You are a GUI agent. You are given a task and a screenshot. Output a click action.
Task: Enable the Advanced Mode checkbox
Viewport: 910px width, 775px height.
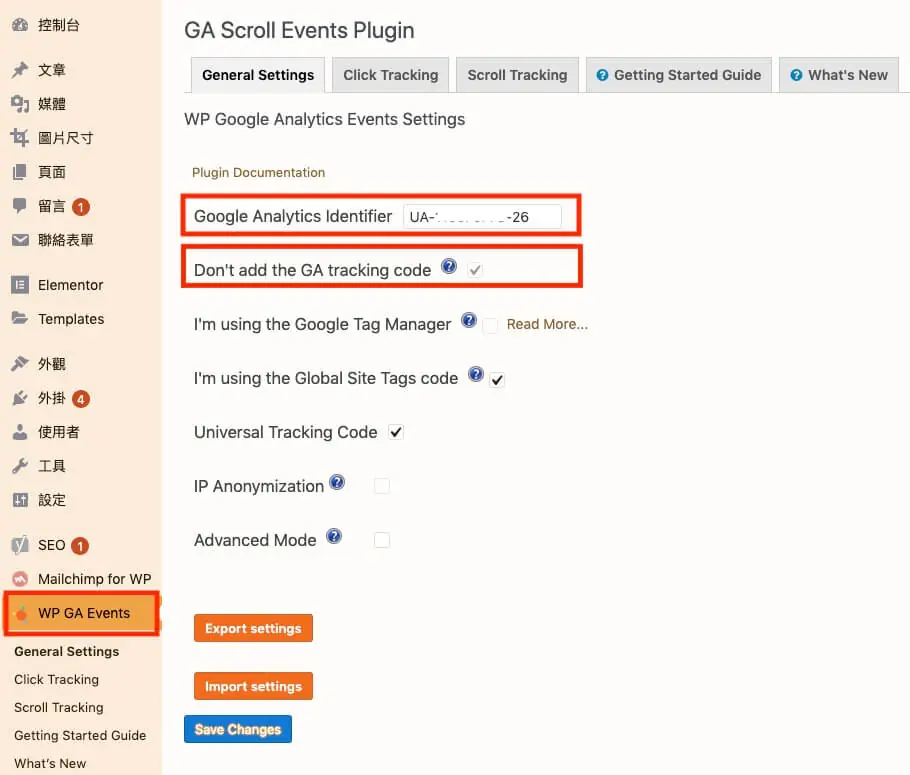pos(382,540)
